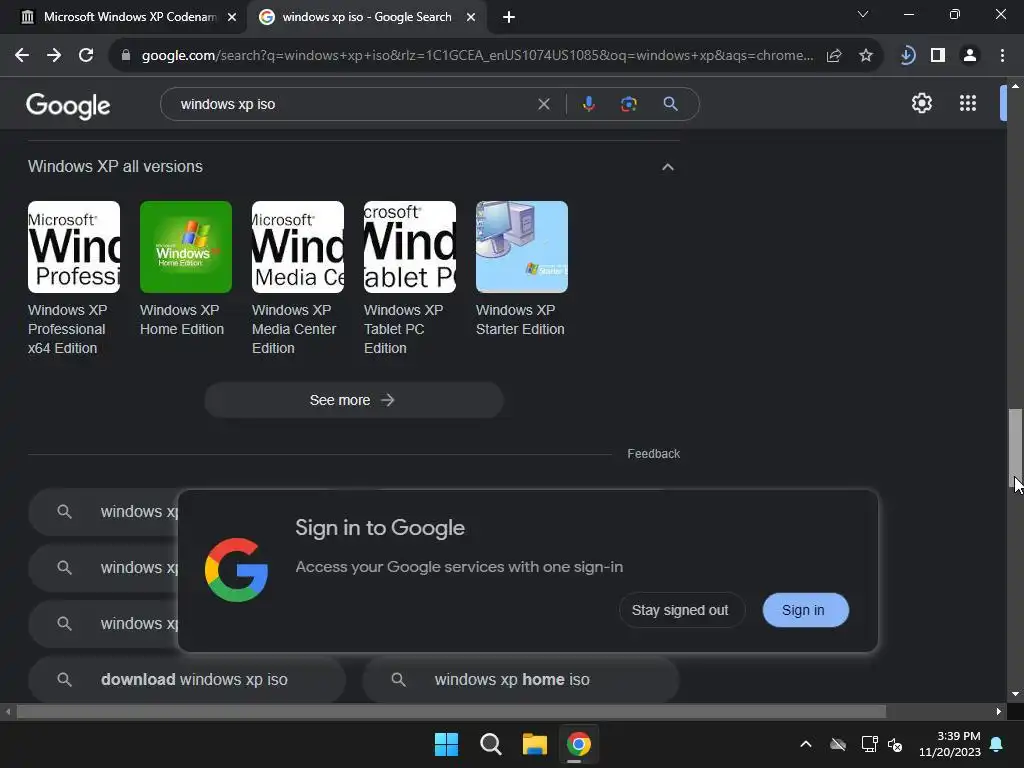The height and width of the screenshot is (768, 1024).
Task: Open Windows XP Media Center Edition thumbnail
Action: (298, 247)
